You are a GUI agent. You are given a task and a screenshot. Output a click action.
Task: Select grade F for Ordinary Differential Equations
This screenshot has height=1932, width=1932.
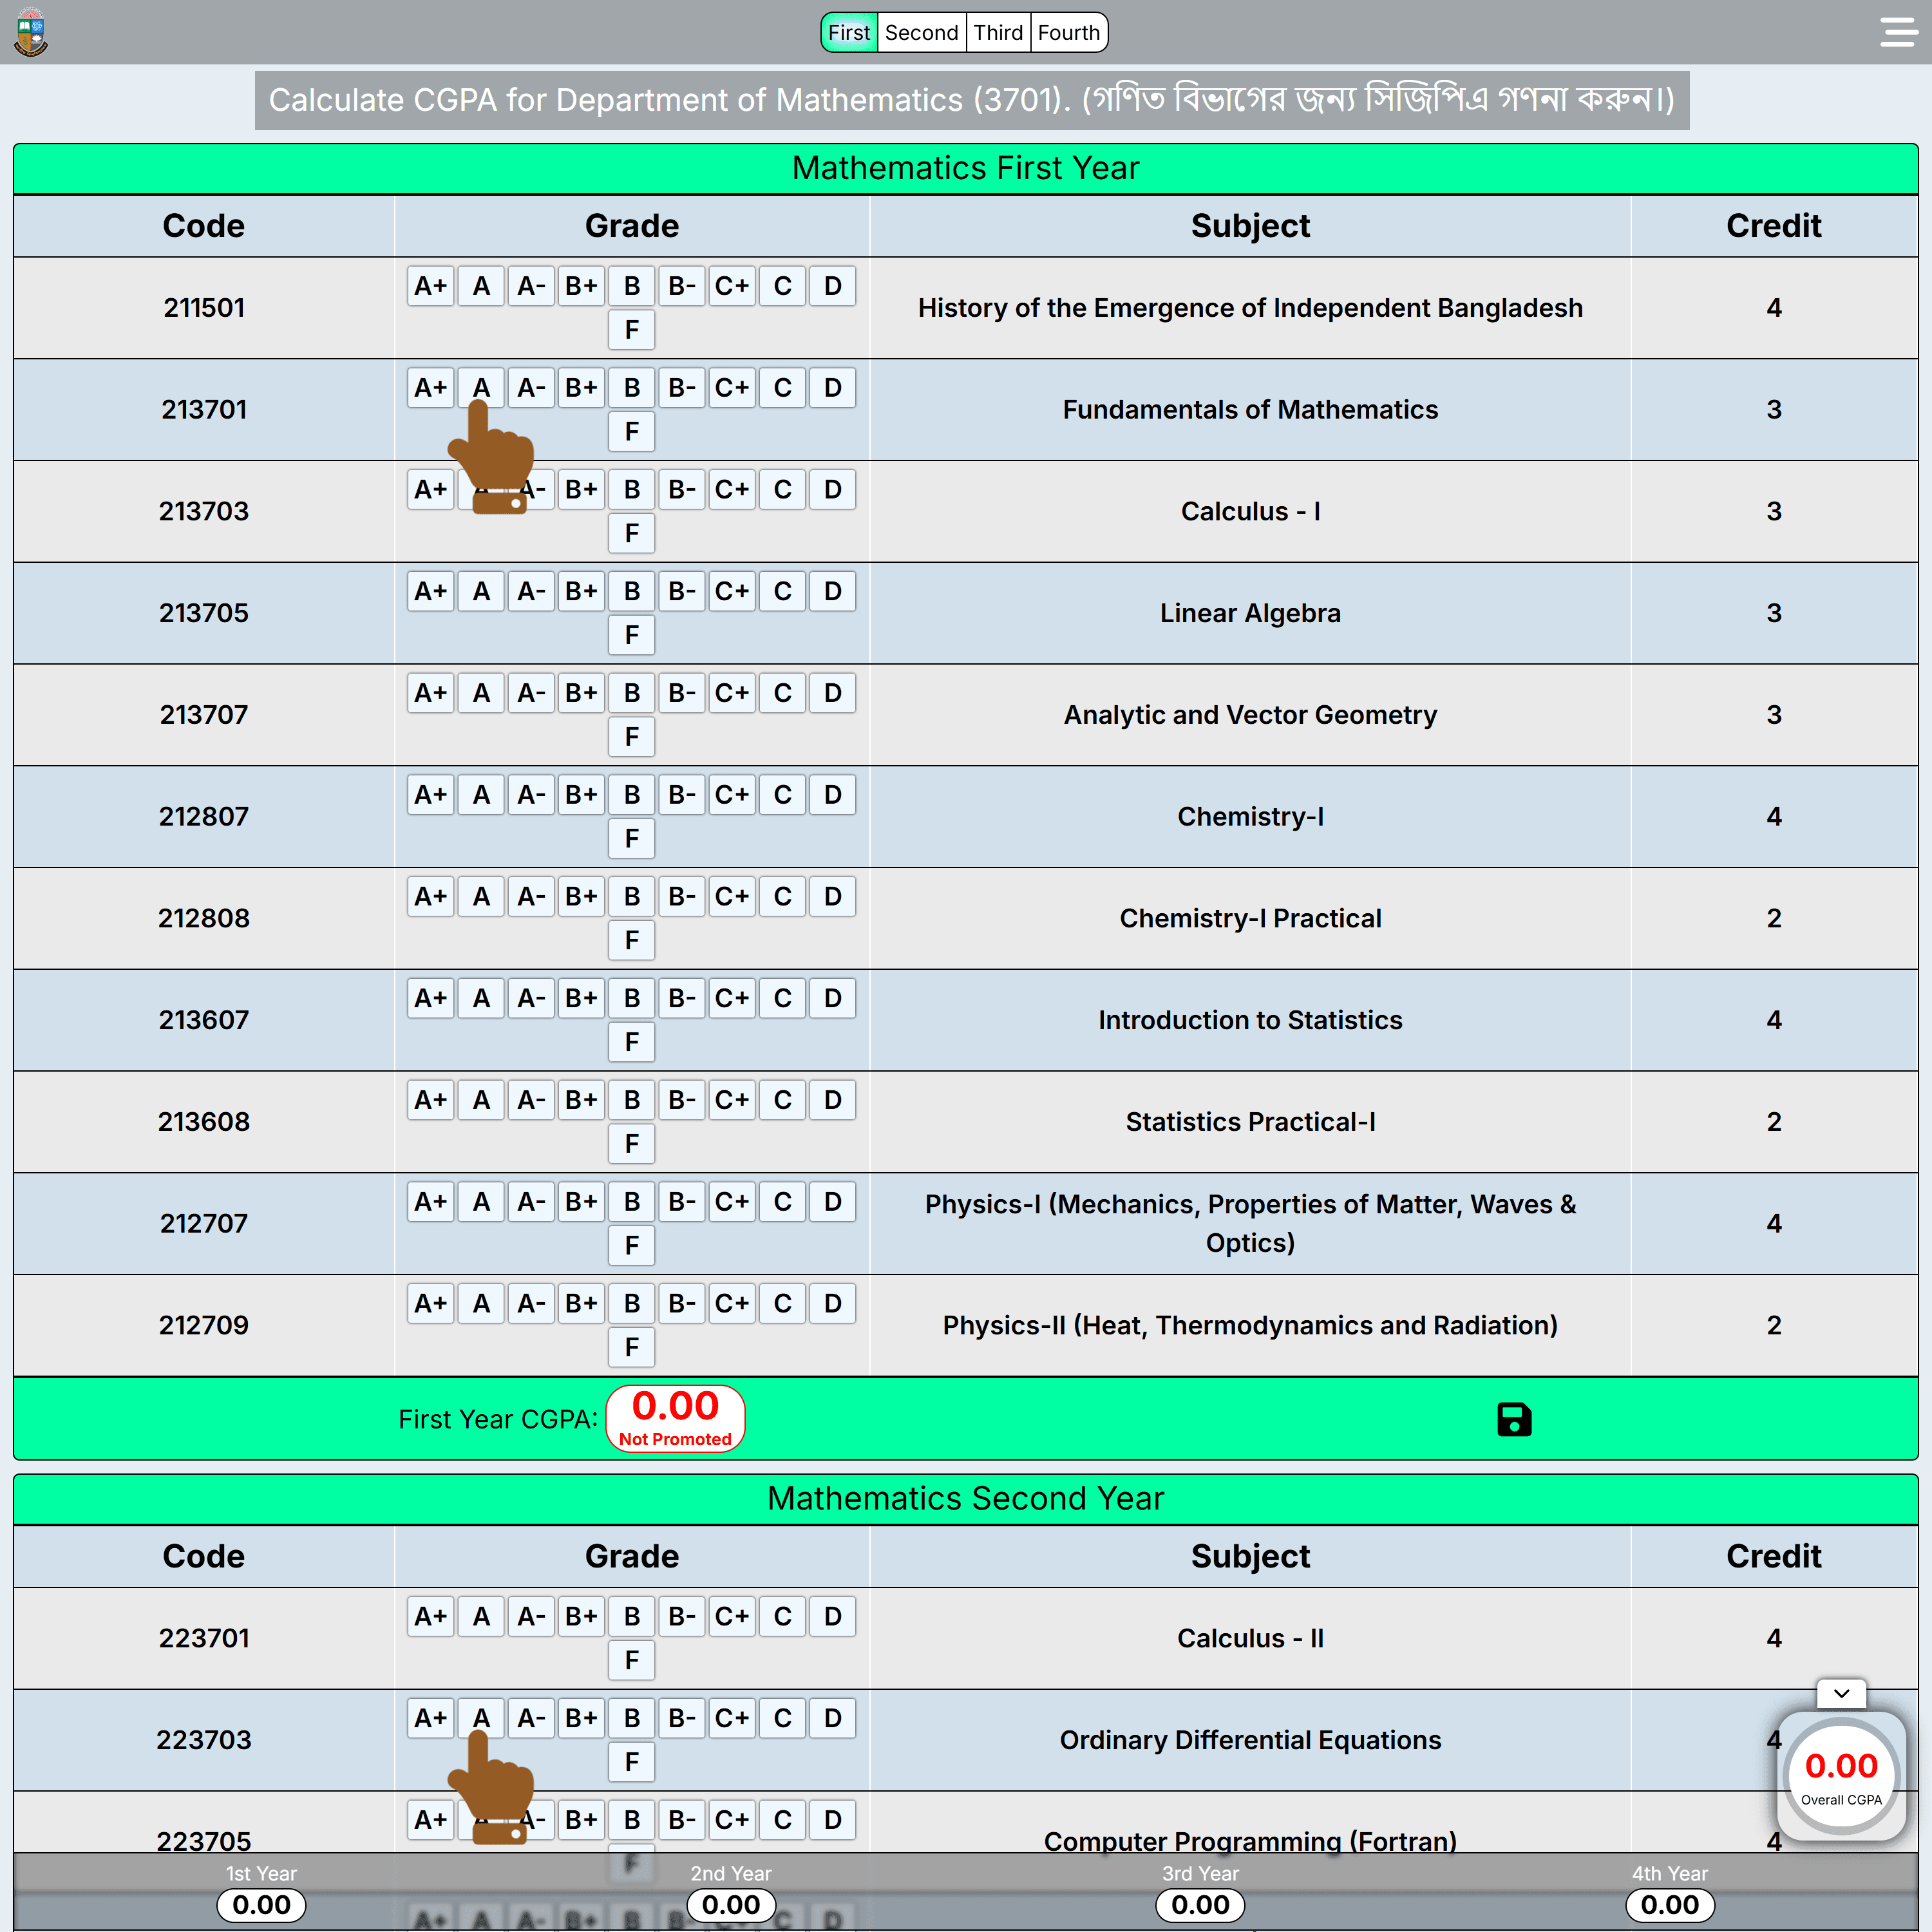pyautogui.click(x=632, y=1762)
